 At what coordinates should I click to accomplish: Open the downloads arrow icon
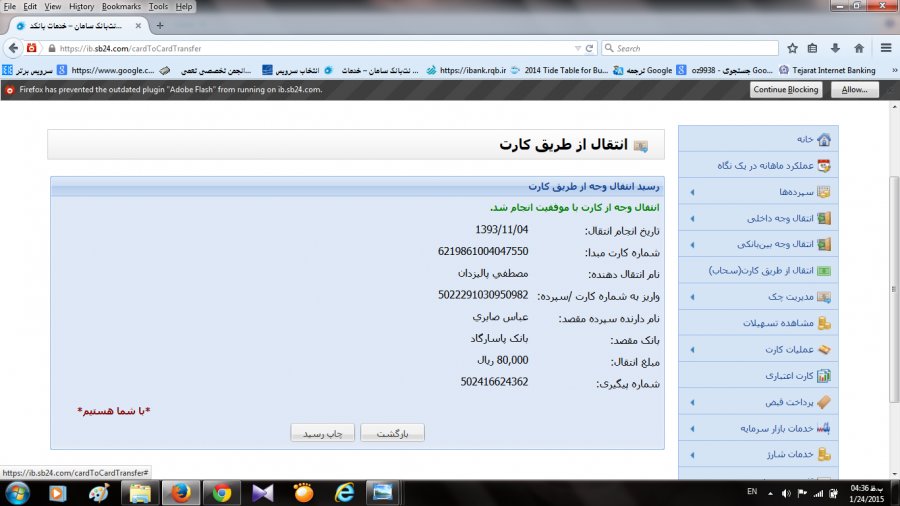point(835,48)
